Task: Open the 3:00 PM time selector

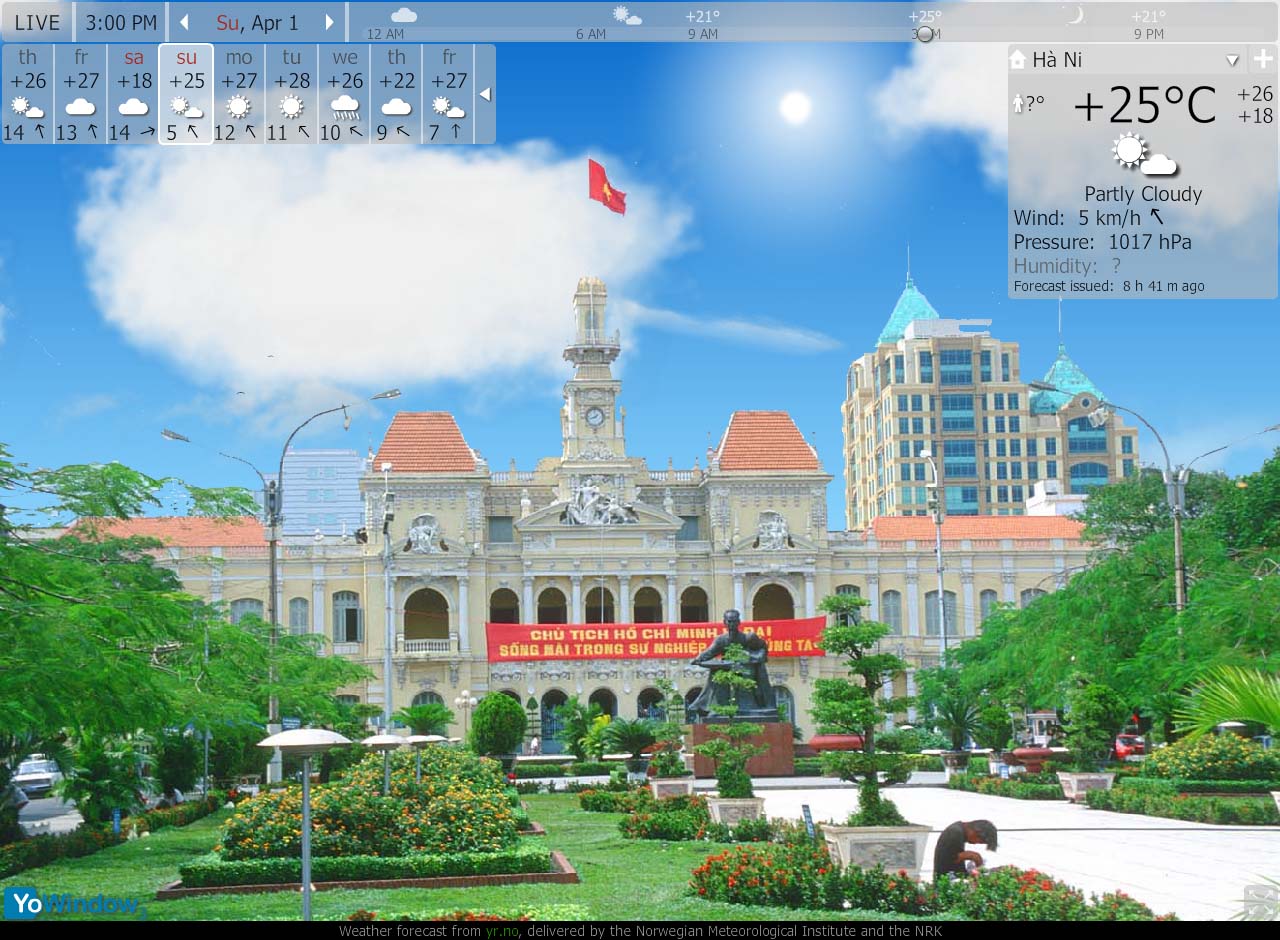Action: pyautogui.click(x=121, y=22)
